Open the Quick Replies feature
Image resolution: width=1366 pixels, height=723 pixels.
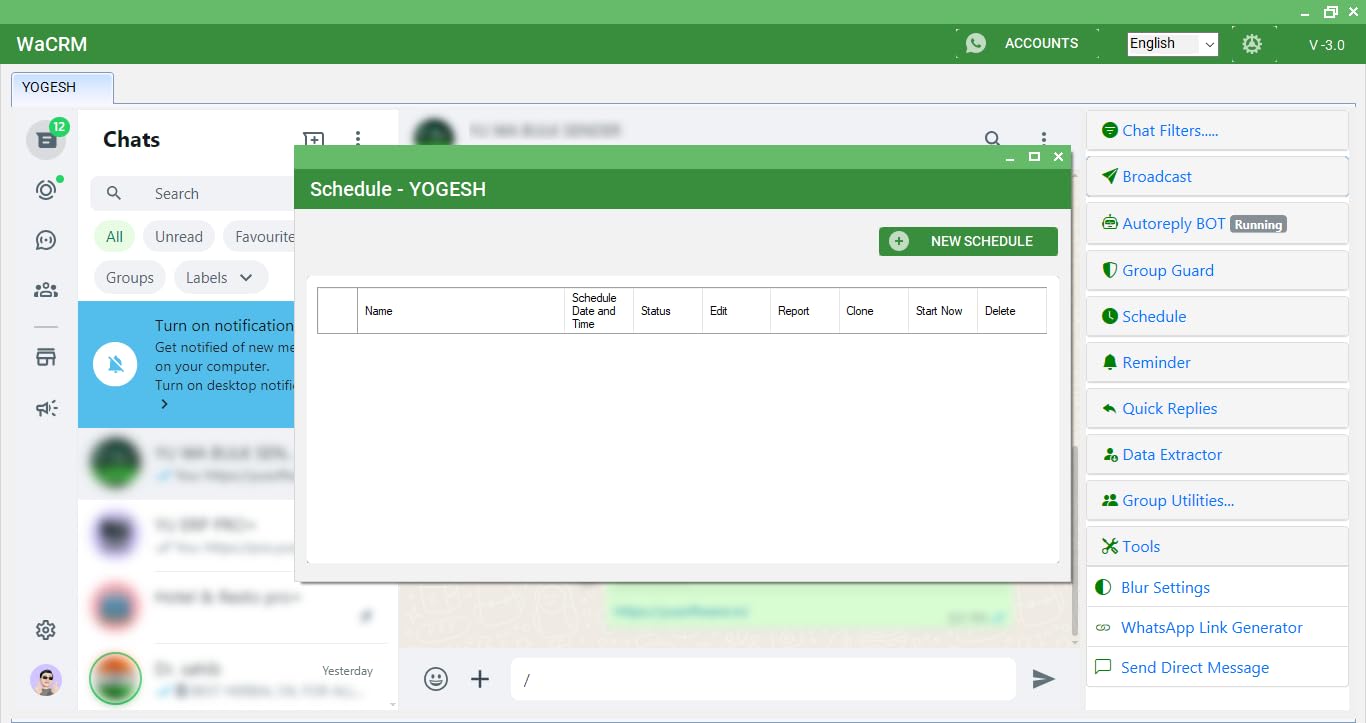tap(1217, 408)
